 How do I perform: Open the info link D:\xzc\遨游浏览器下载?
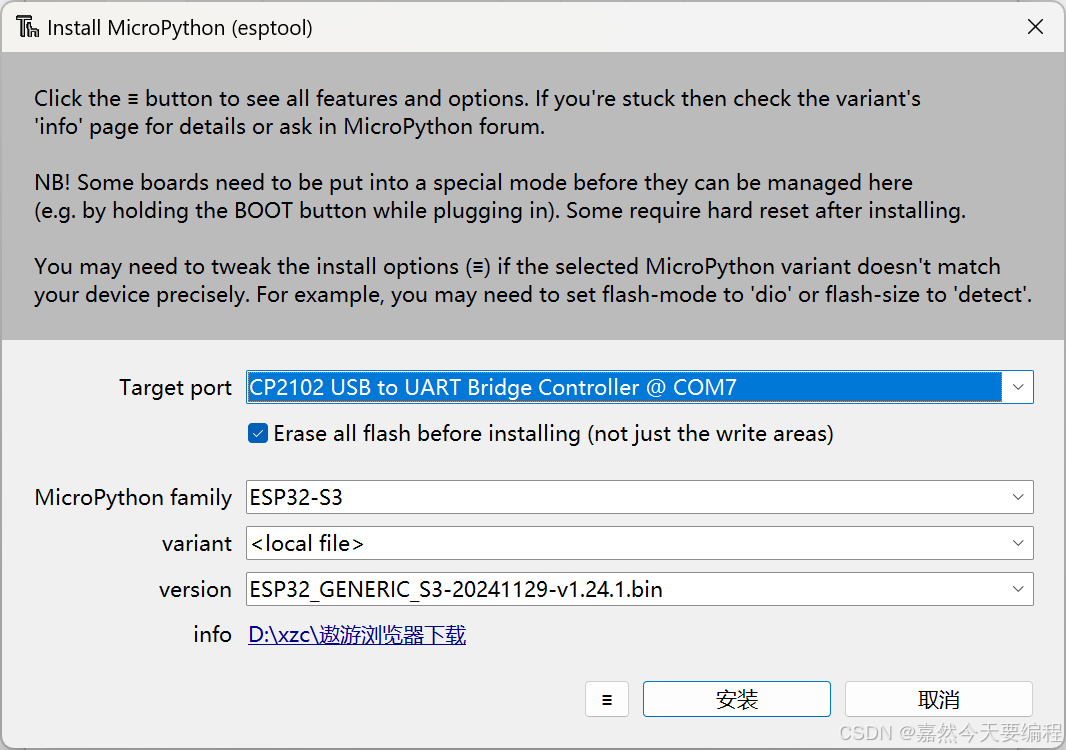357,635
